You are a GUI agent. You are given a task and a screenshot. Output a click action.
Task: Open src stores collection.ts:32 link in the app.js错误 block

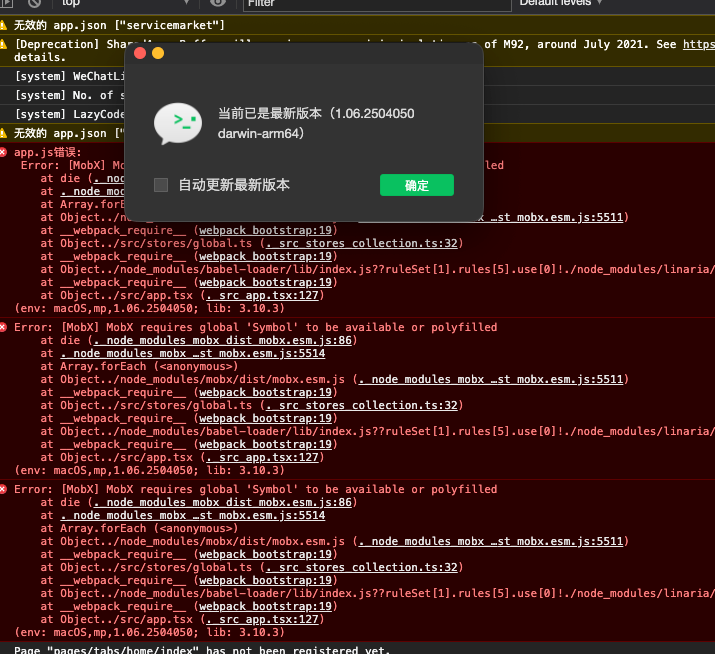tap(362, 244)
